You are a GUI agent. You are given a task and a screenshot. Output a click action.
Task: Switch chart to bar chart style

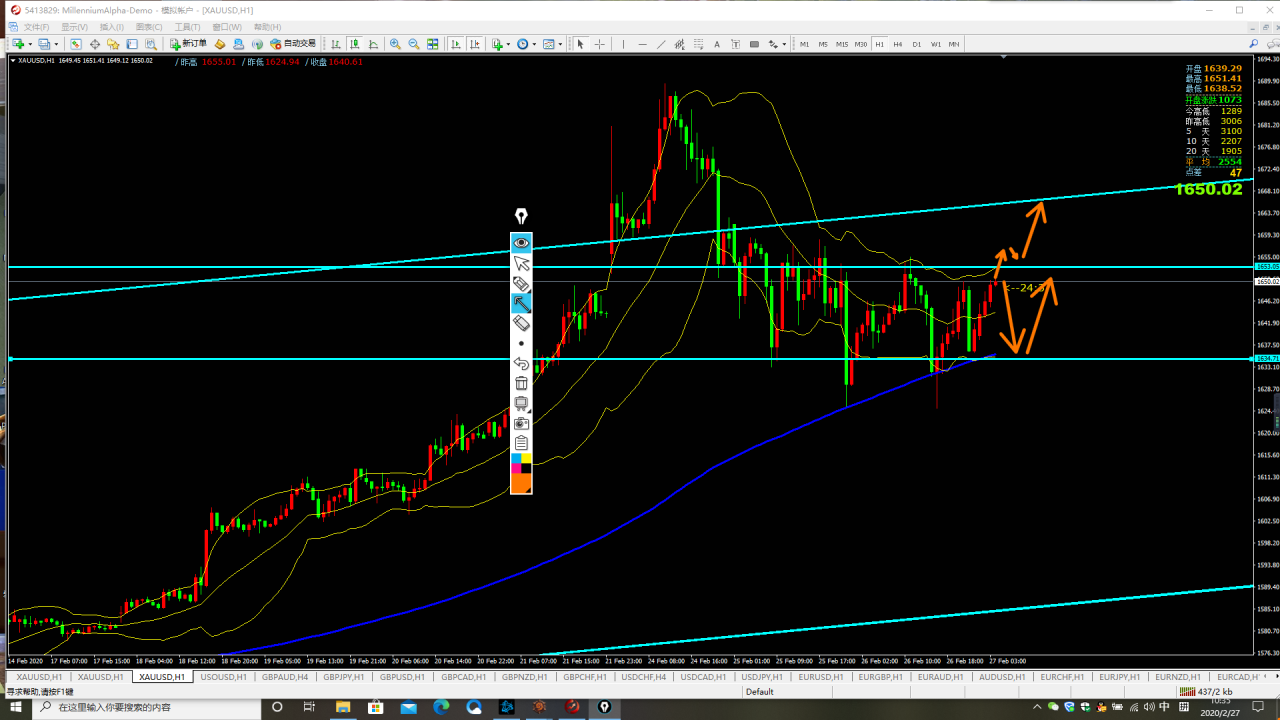pos(337,44)
